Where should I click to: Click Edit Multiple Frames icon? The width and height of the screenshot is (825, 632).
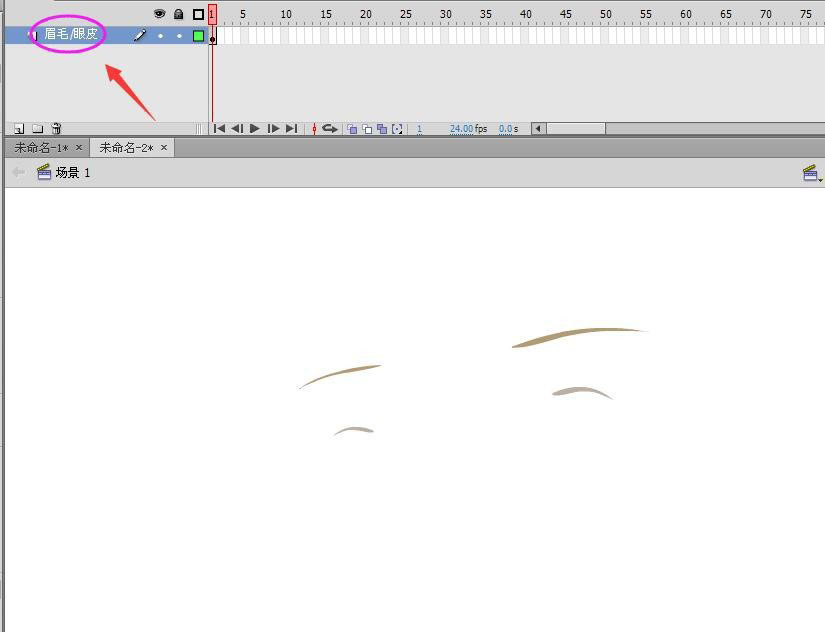[382, 129]
